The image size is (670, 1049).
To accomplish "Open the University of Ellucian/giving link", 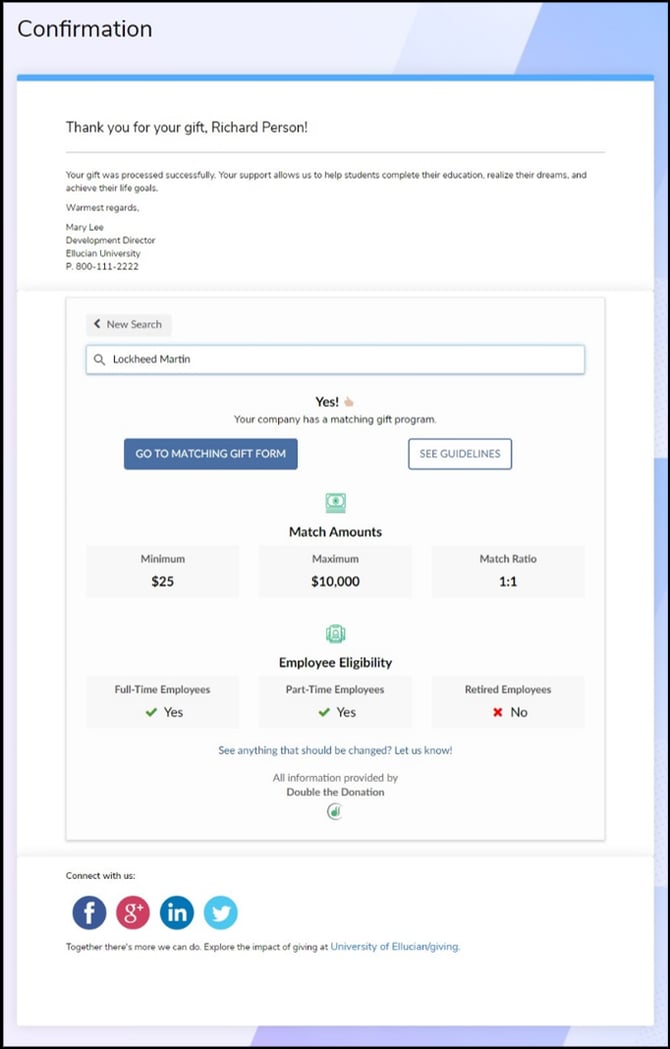I will 395,946.
